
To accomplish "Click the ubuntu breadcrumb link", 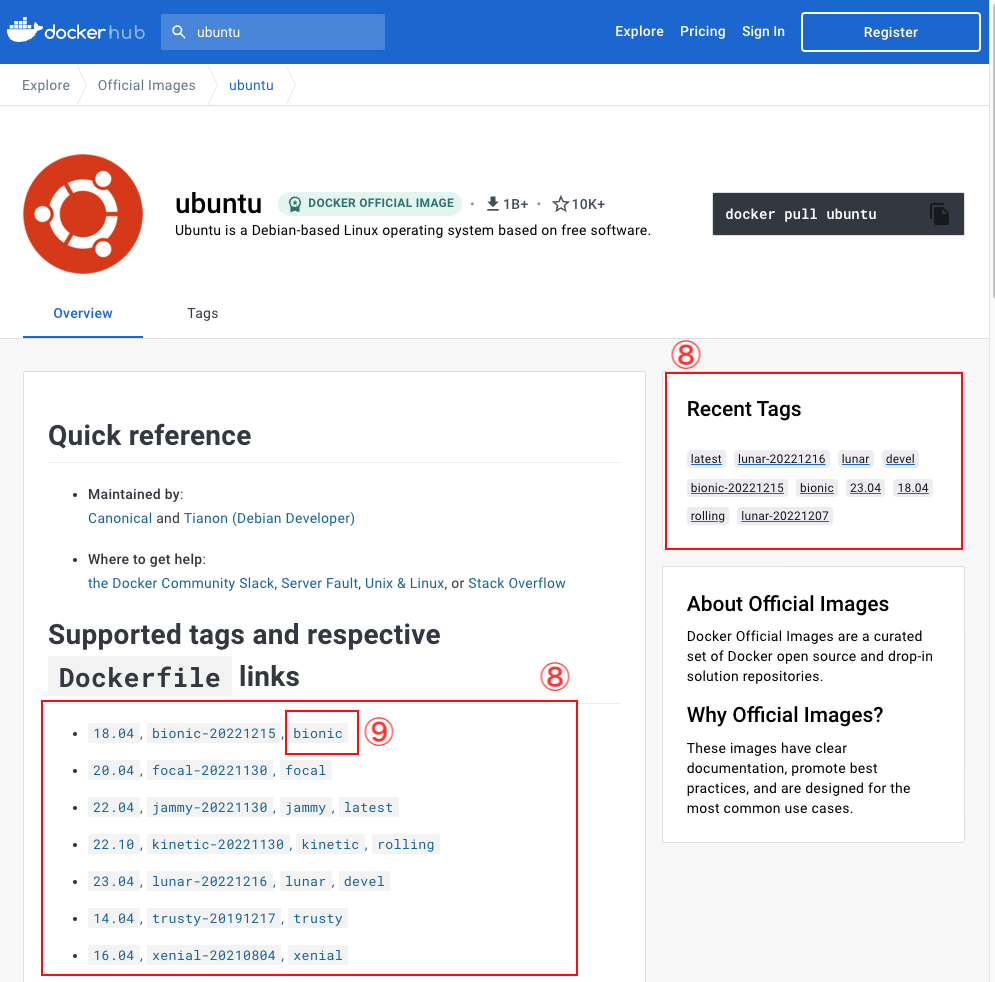I will [251, 85].
